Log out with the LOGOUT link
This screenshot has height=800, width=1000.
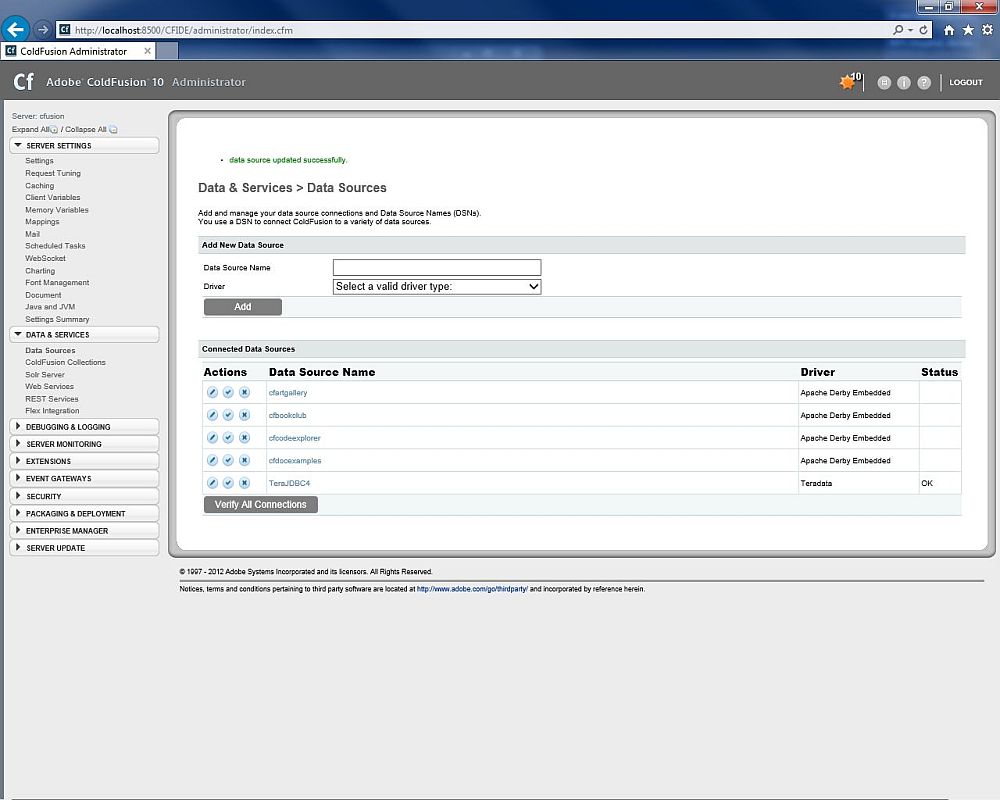pos(966,82)
